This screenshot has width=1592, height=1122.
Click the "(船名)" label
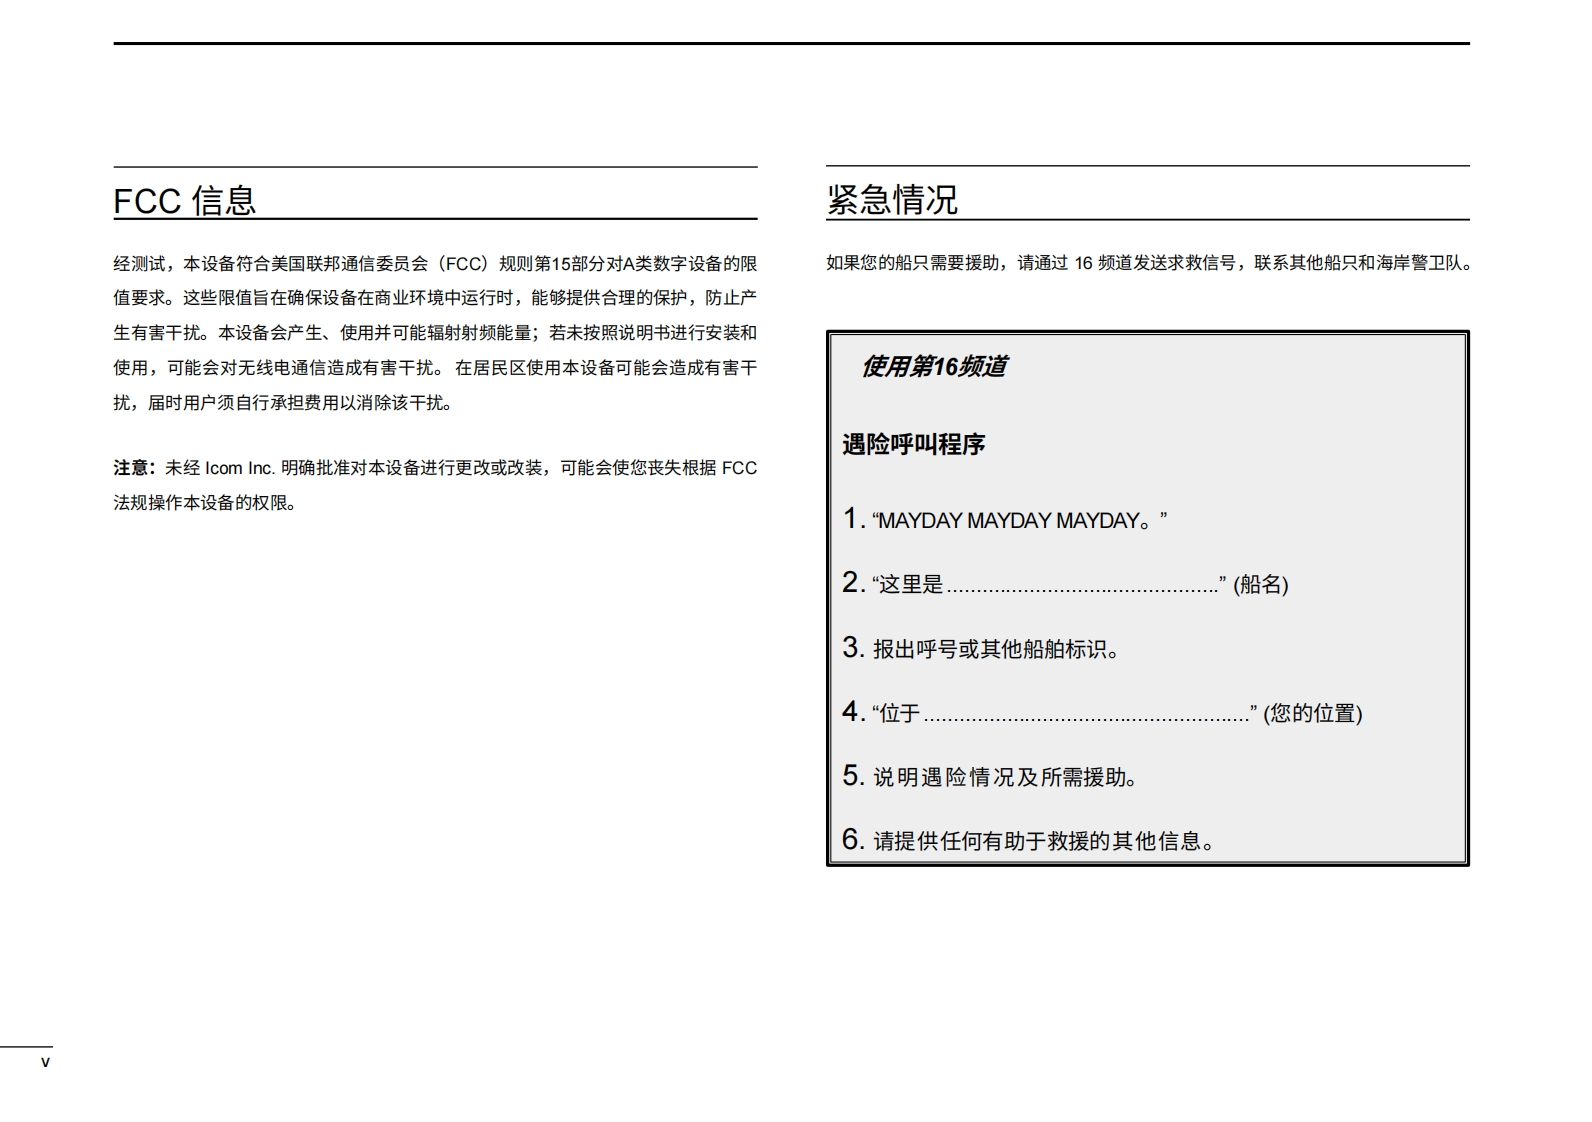(1260, 585)
